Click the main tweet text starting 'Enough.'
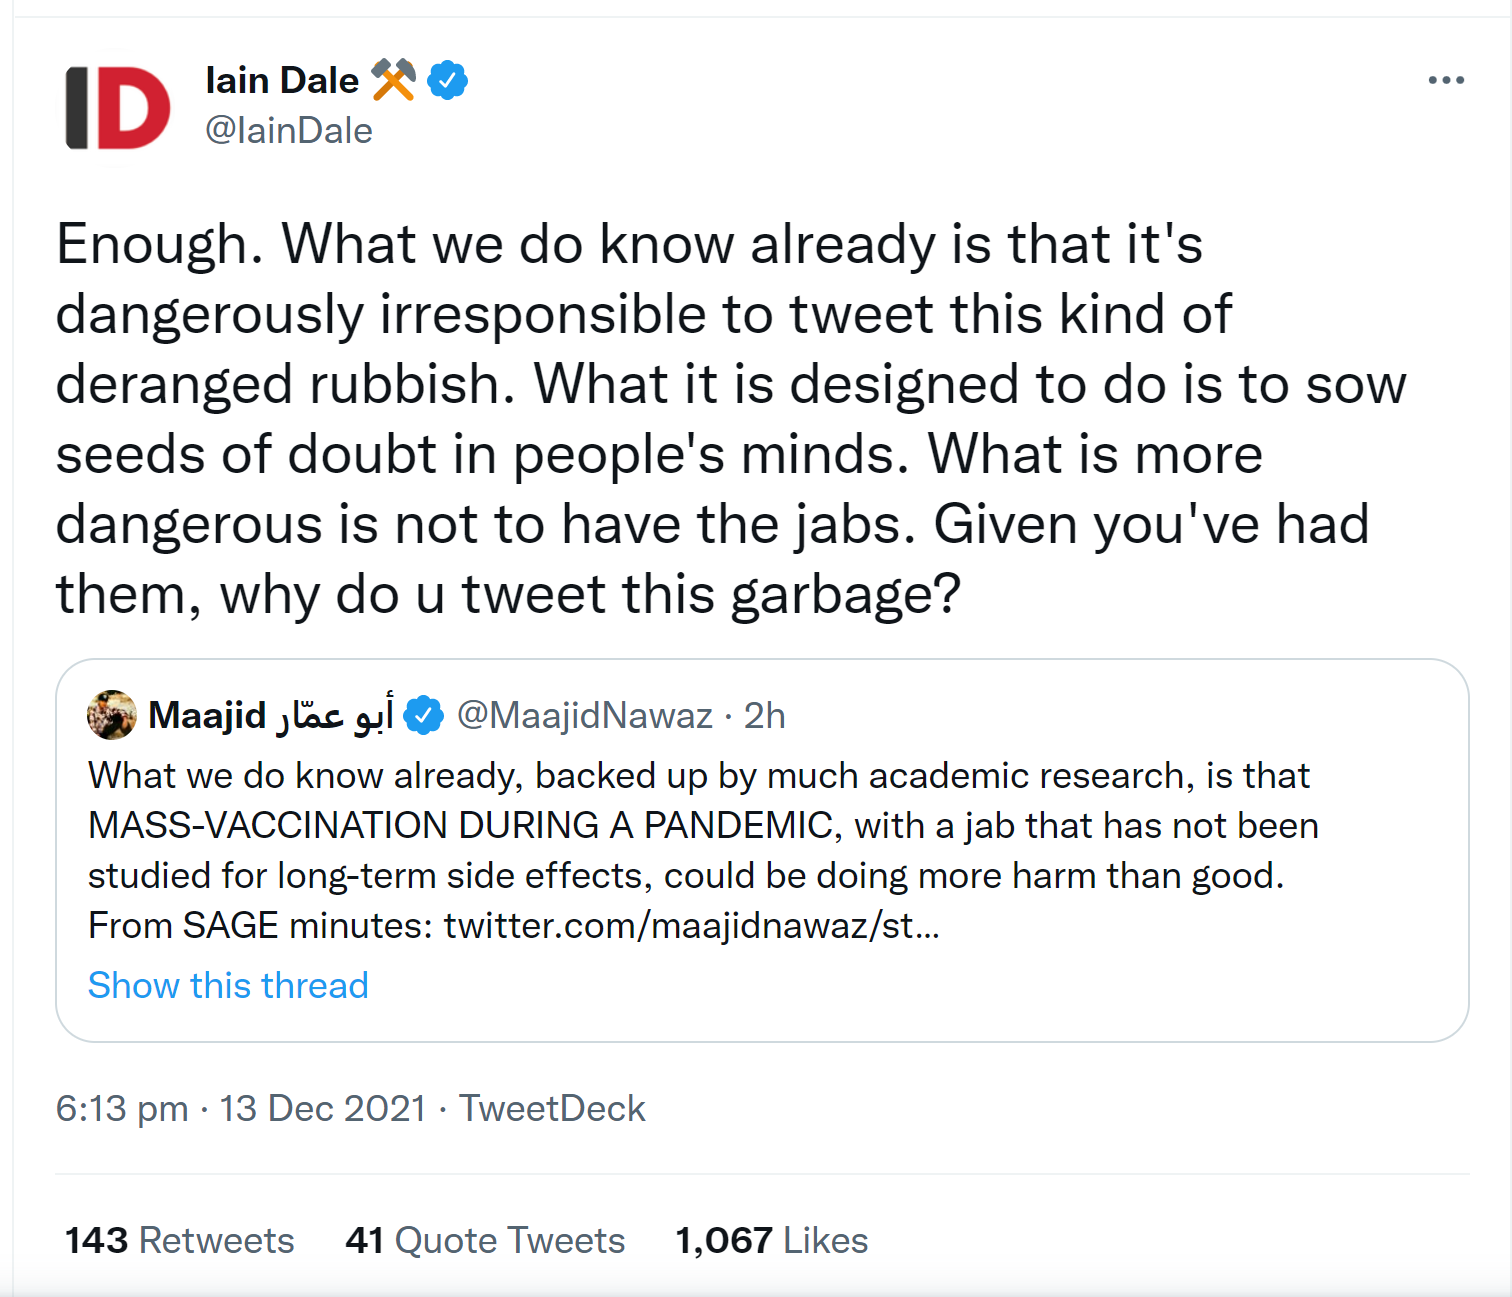The width and height of the screenshot is (1512, 1297). point(700,418)
